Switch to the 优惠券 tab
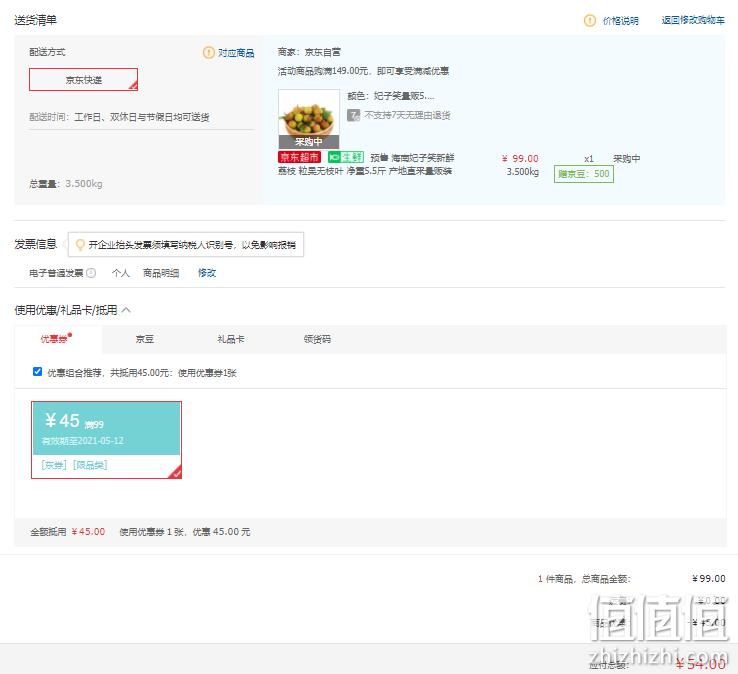Screen dimensions: 738x674 (58, 339)
